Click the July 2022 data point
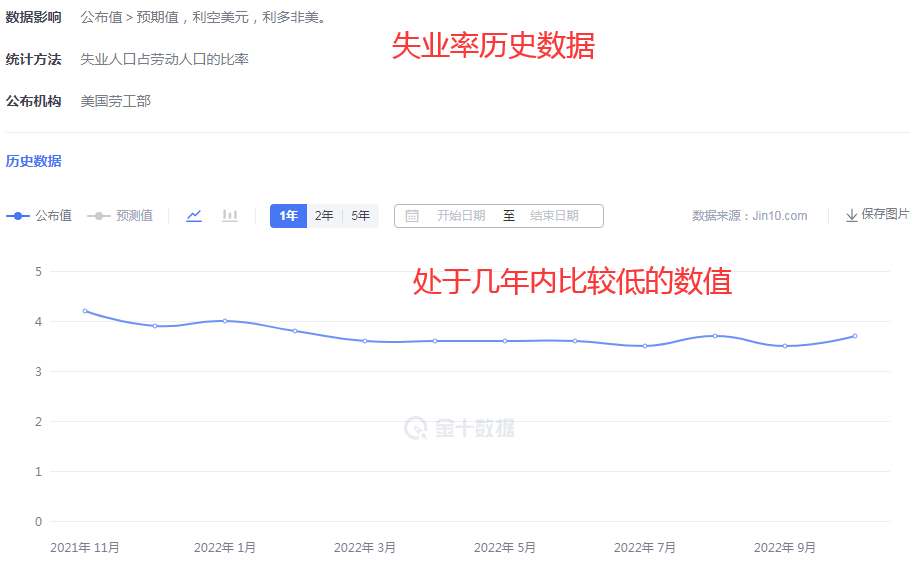 (x=645, y=346)
